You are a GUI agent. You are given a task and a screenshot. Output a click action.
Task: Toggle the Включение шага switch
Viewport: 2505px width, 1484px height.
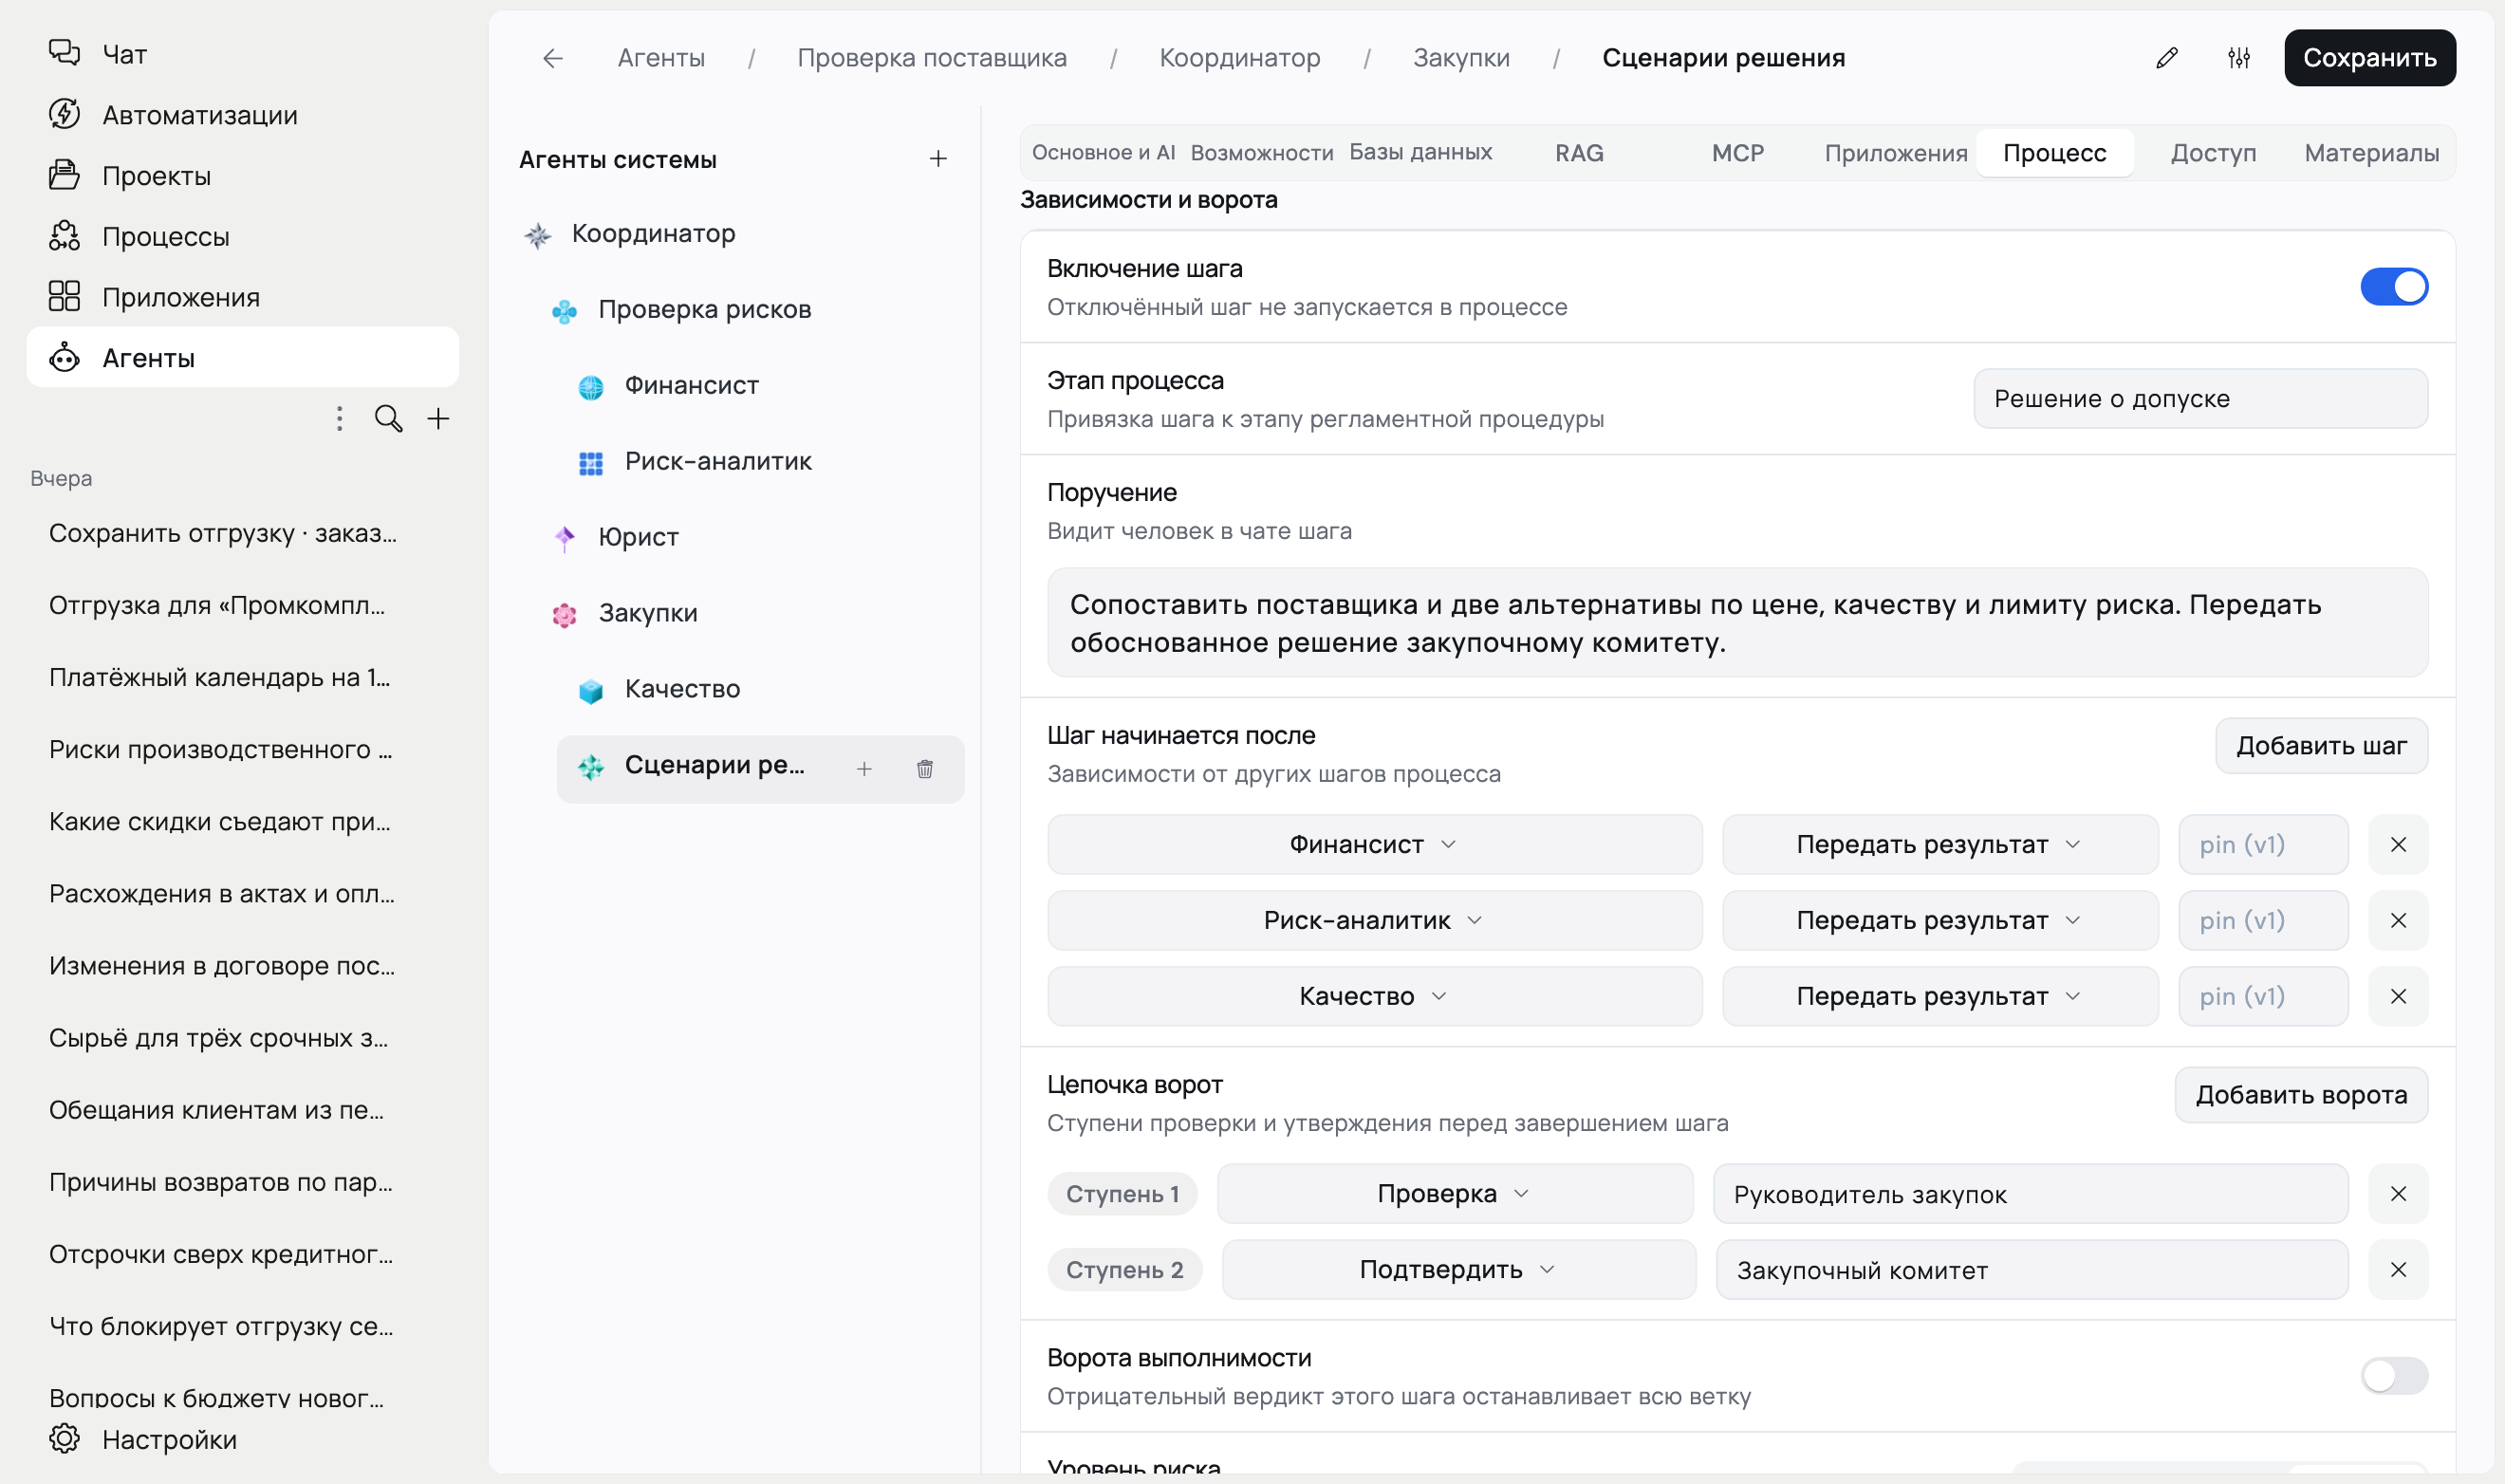pyautogui.click(x=2394, y=287)
